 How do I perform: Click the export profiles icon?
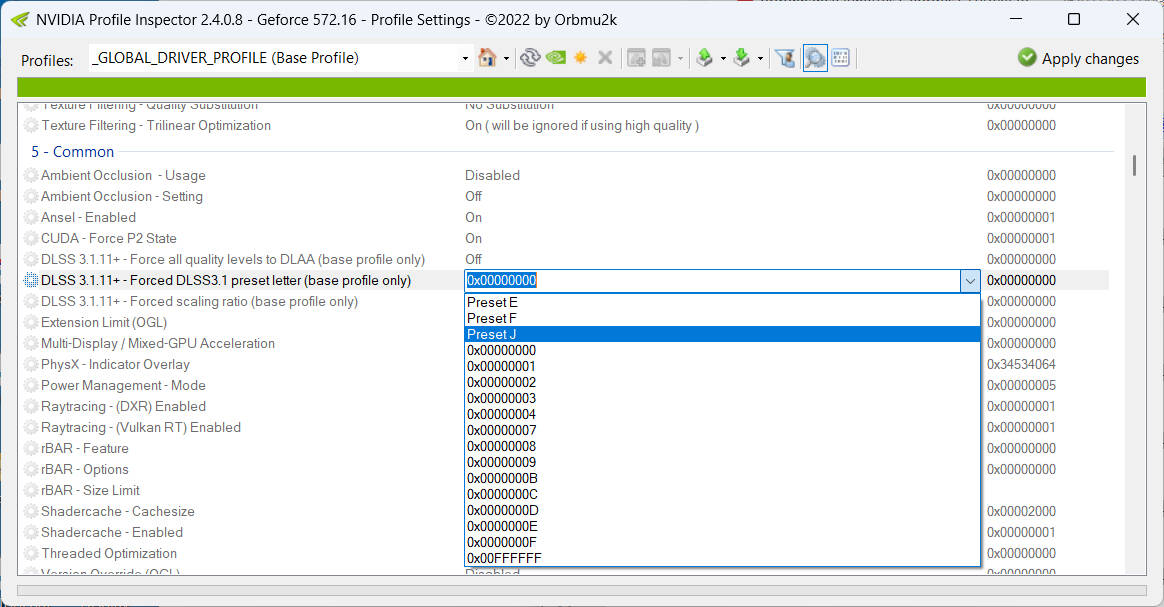tap(704, 58)
